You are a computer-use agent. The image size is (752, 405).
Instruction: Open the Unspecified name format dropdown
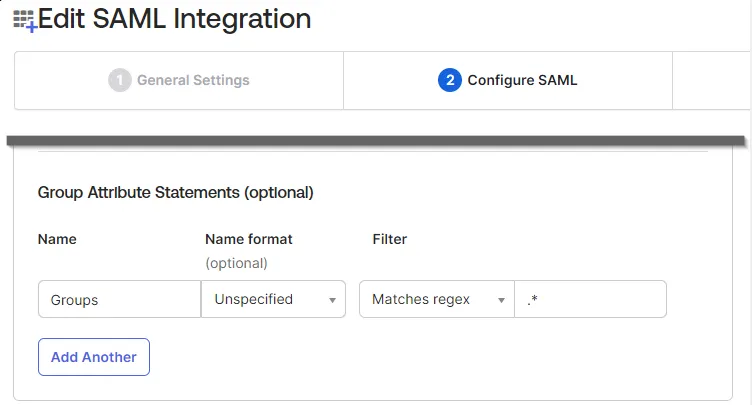point(273,299)
